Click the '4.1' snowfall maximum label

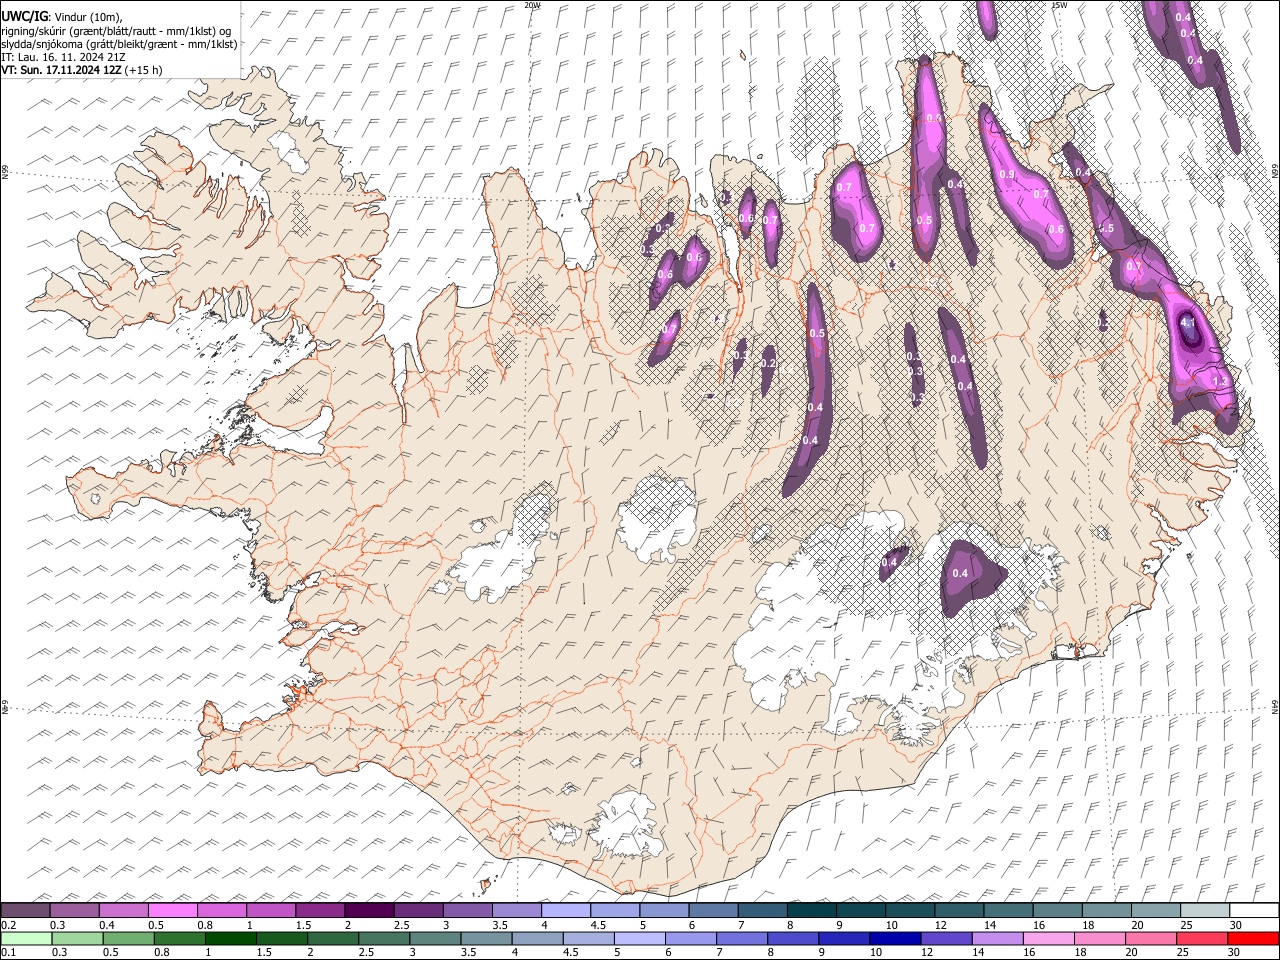pyautogui.click(x=1188, y=323)
